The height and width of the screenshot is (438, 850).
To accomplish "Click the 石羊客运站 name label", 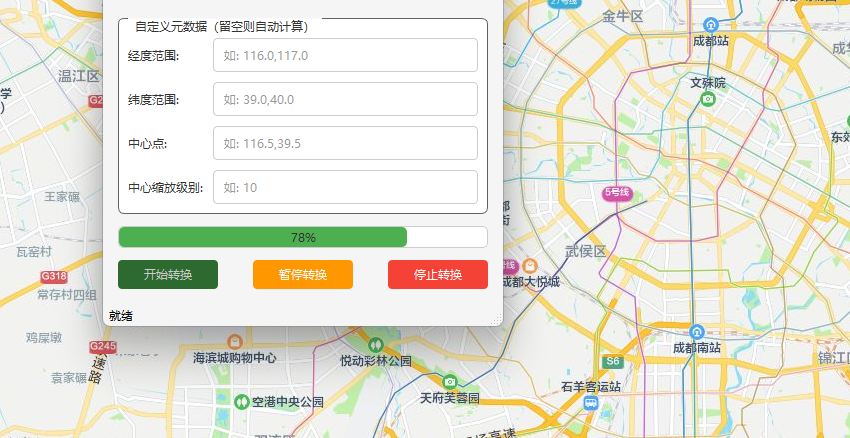I will point(591,387).
